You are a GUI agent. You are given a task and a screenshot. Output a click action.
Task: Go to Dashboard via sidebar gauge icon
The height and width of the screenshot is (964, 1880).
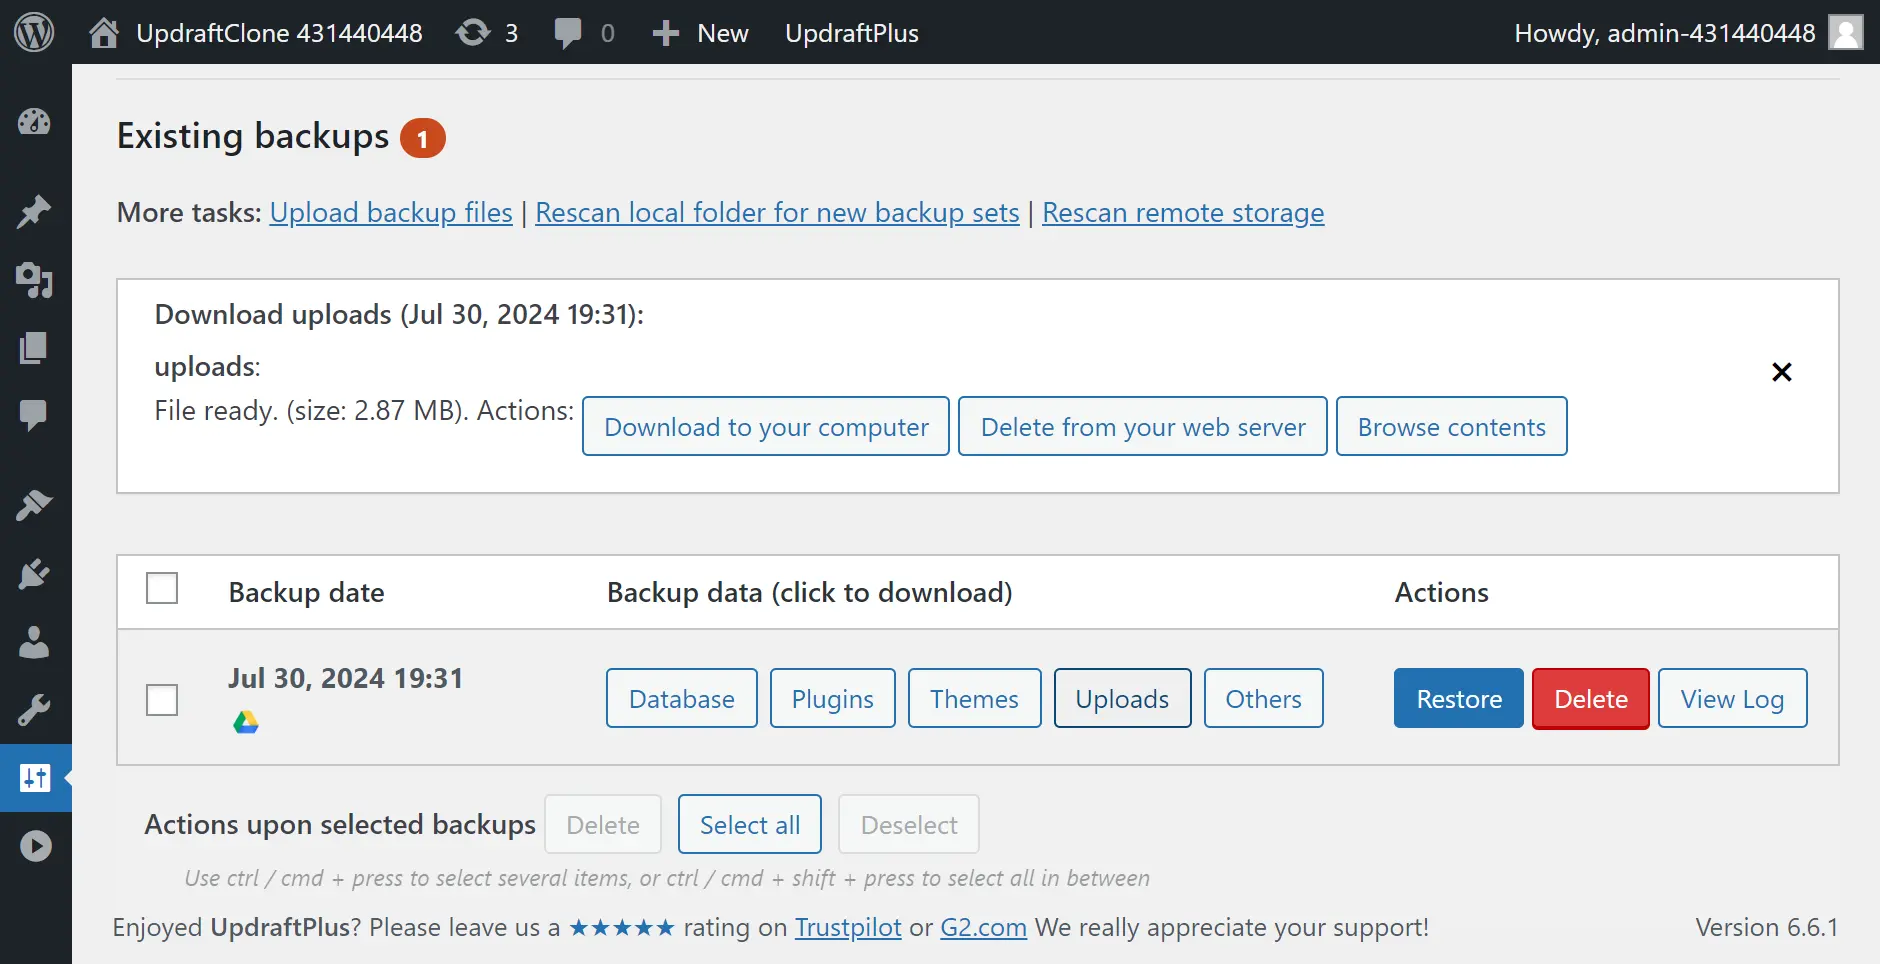click(x=34, y=122)
